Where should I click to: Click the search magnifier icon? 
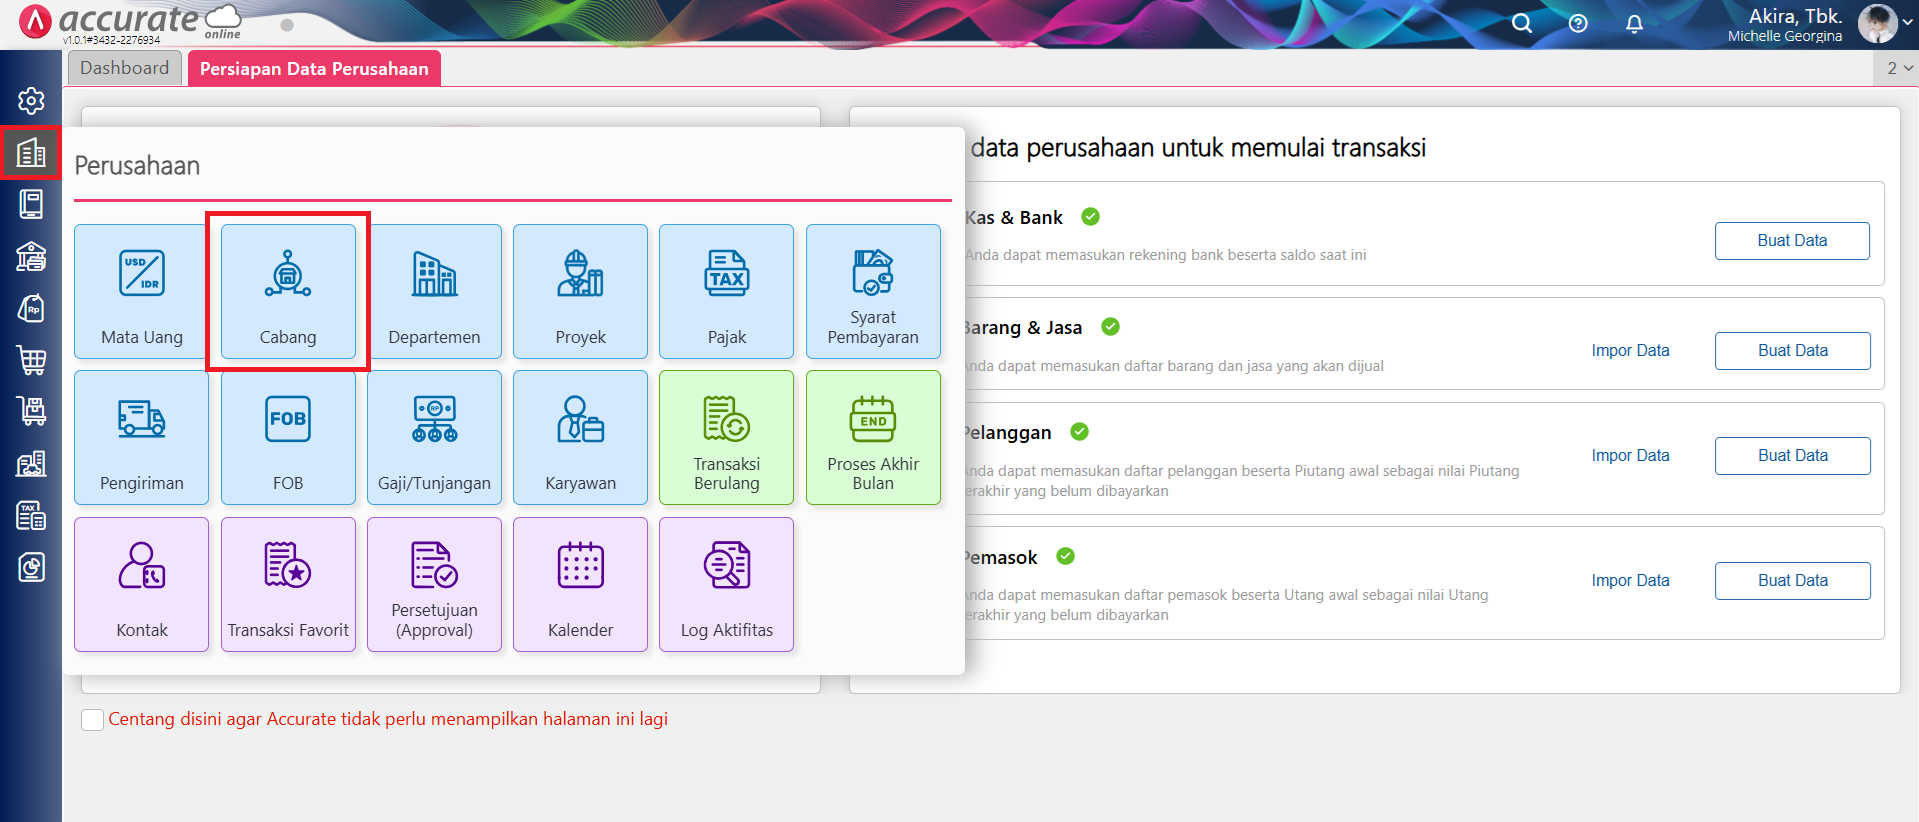[x=1521, y=23]
